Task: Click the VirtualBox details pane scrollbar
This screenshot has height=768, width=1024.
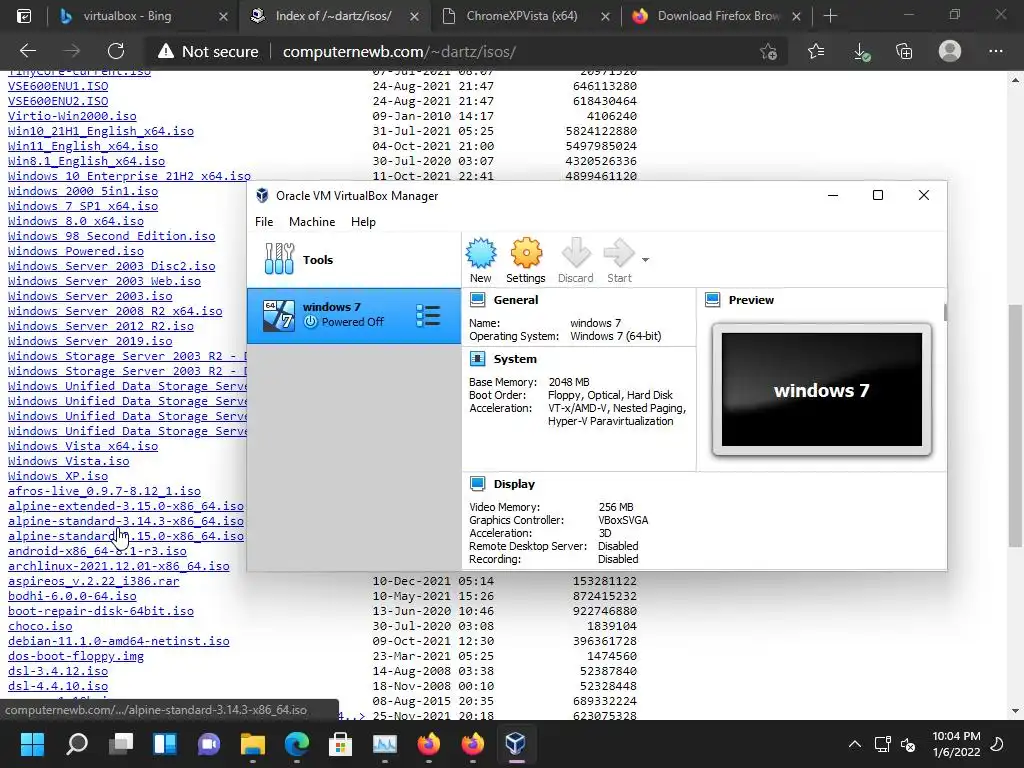Action: (x=945, y=312)
